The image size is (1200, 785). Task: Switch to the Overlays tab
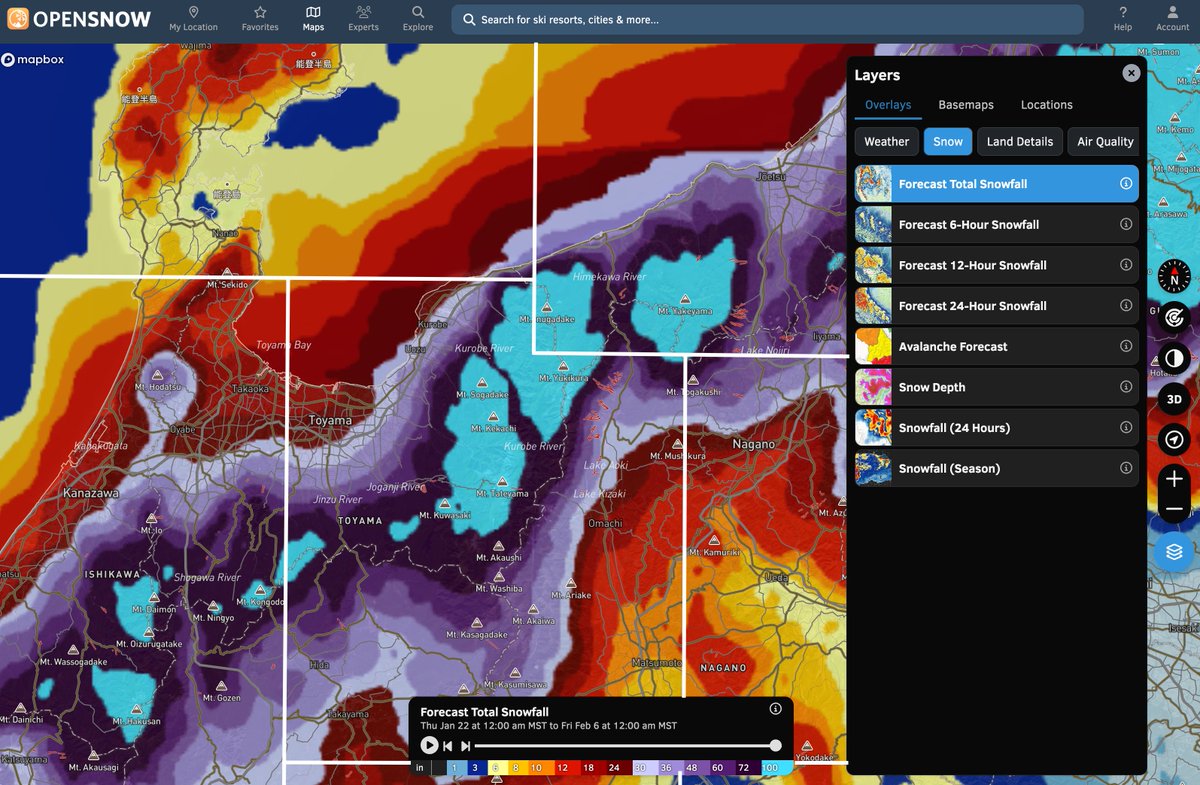point(888,105)
